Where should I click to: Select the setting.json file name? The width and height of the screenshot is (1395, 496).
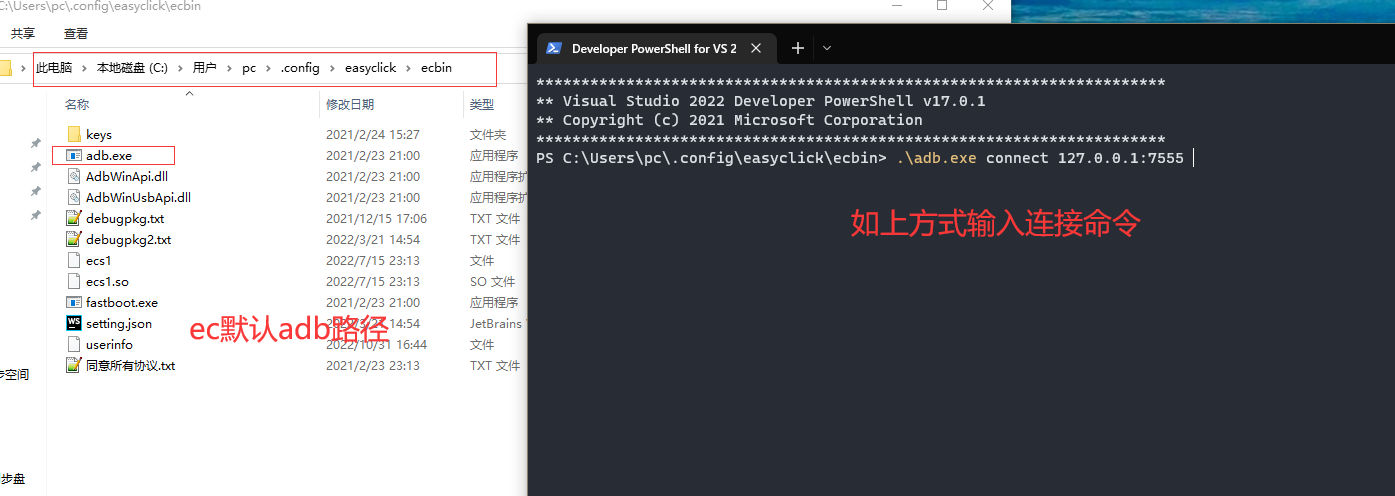point(119,323)
